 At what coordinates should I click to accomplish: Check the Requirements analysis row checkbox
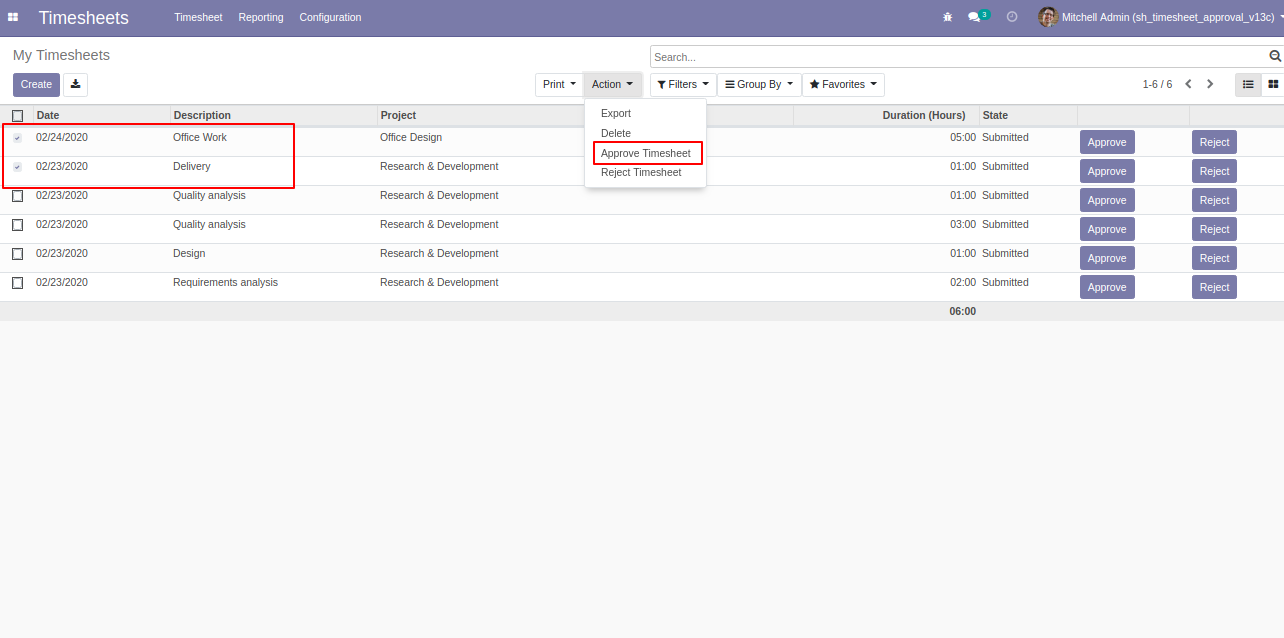pyautogui.click(x=17, y=283)
